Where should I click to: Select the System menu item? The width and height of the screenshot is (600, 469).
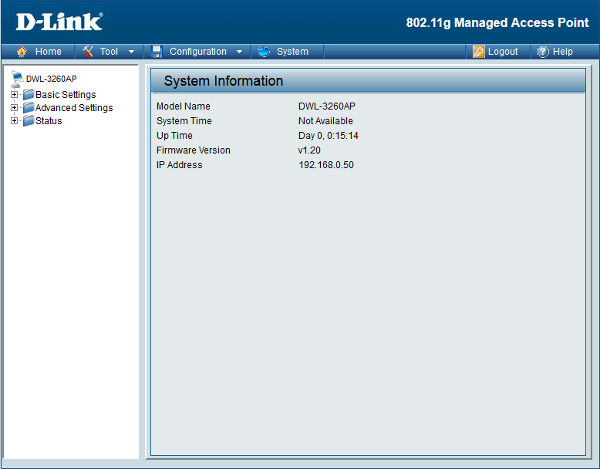coord(292,52)
